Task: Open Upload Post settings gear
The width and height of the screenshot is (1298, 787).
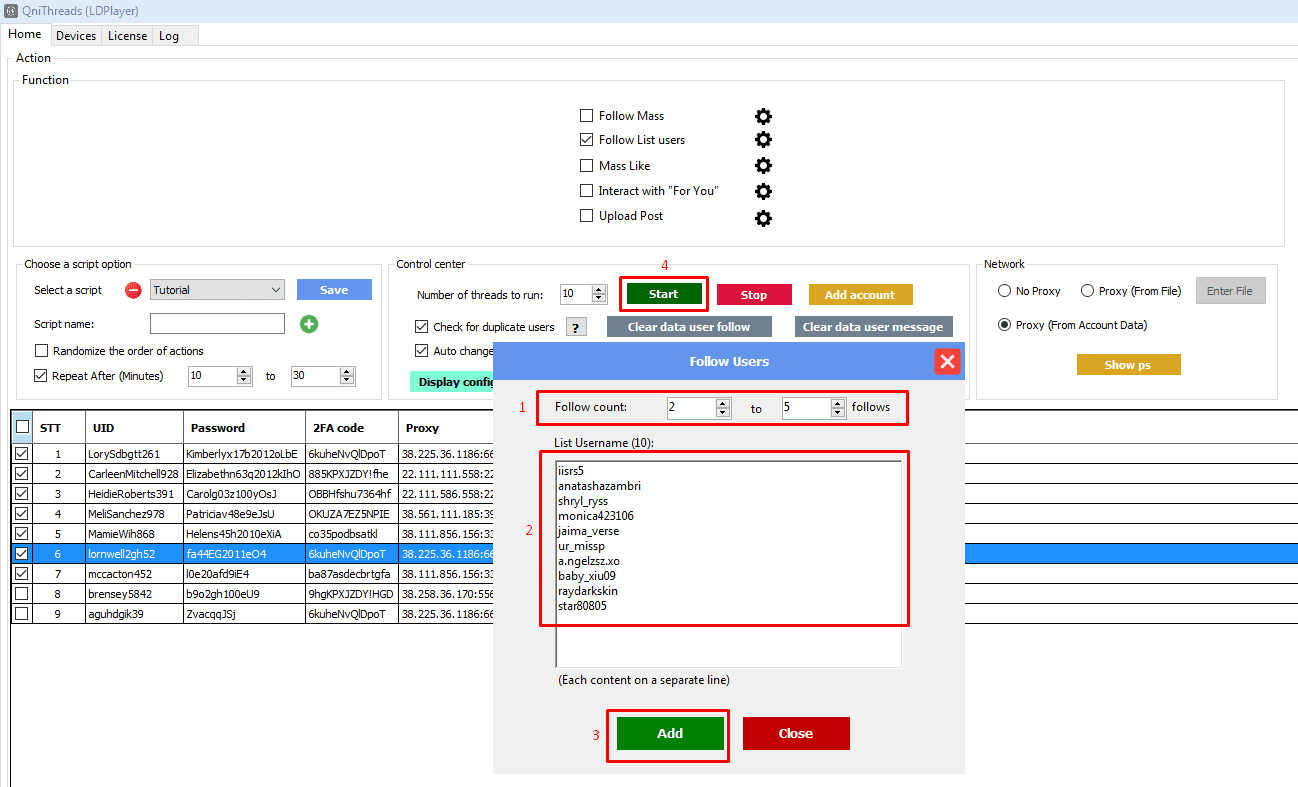Action: [763, 217]
